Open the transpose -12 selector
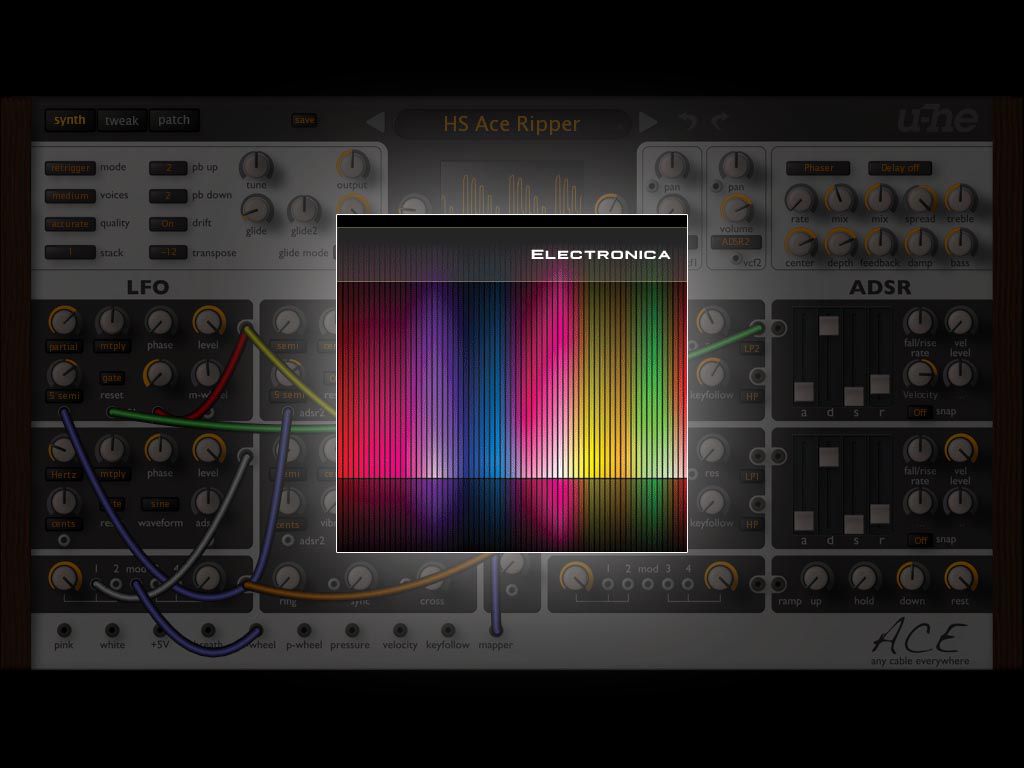 [x=168, y=252]
